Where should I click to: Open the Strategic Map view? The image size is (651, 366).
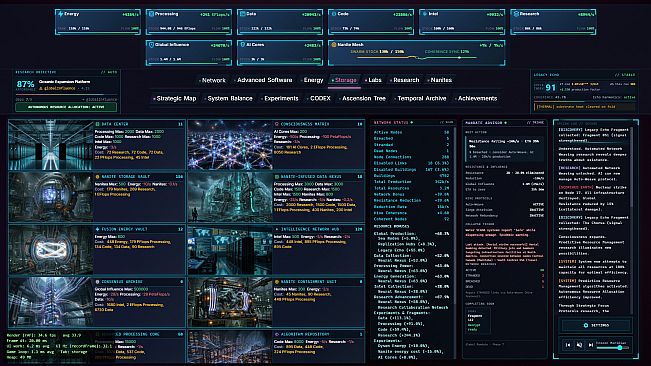tap(175, 98)
